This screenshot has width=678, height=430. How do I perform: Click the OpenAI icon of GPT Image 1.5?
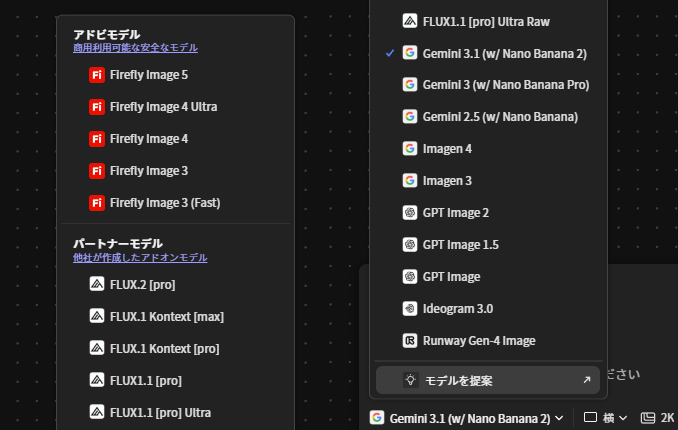click(x=410, y=244)
